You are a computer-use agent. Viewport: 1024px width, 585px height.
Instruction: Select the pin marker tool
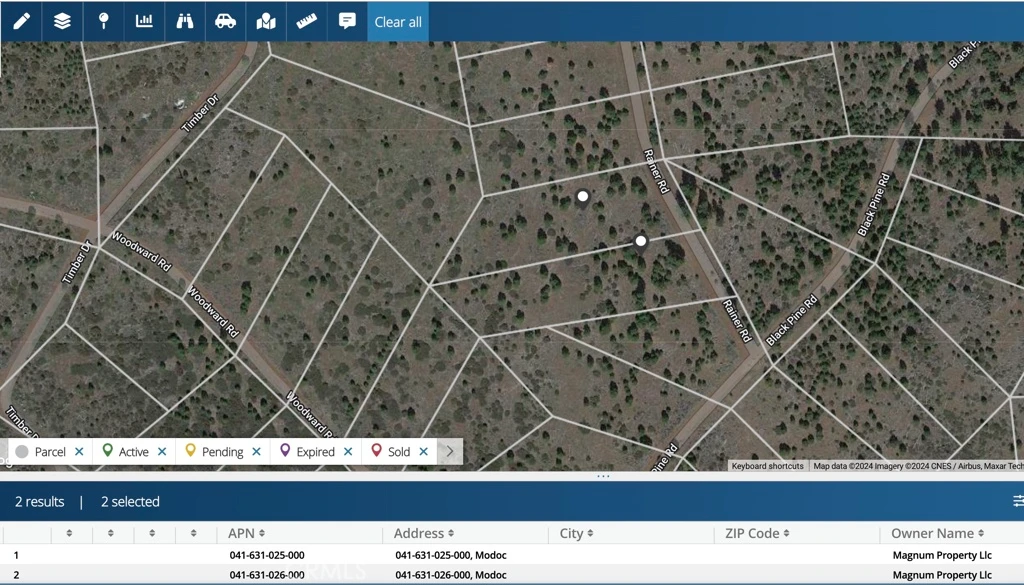103,21
